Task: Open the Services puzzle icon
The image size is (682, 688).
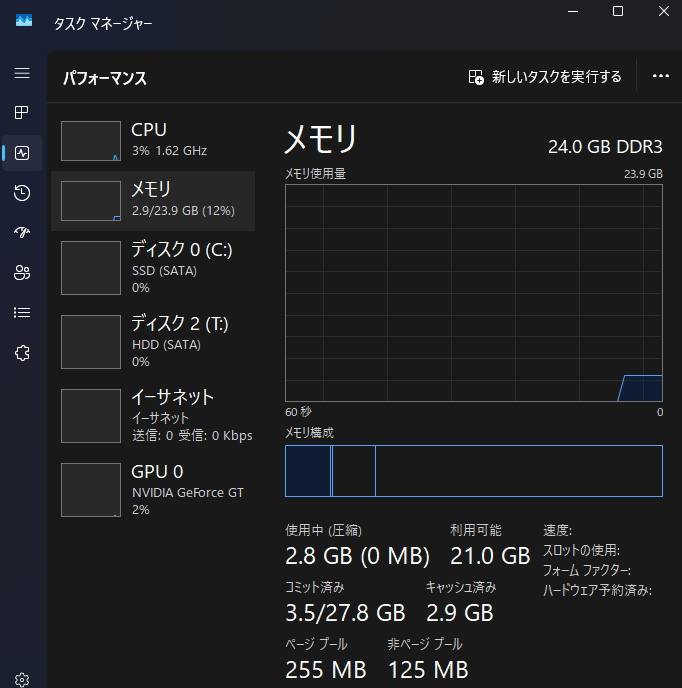Action: 22,352
